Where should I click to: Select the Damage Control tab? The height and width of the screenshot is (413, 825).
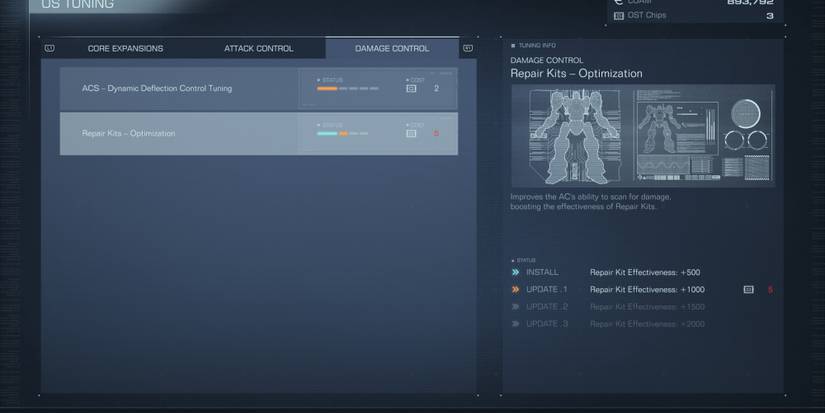pos(392,48)
